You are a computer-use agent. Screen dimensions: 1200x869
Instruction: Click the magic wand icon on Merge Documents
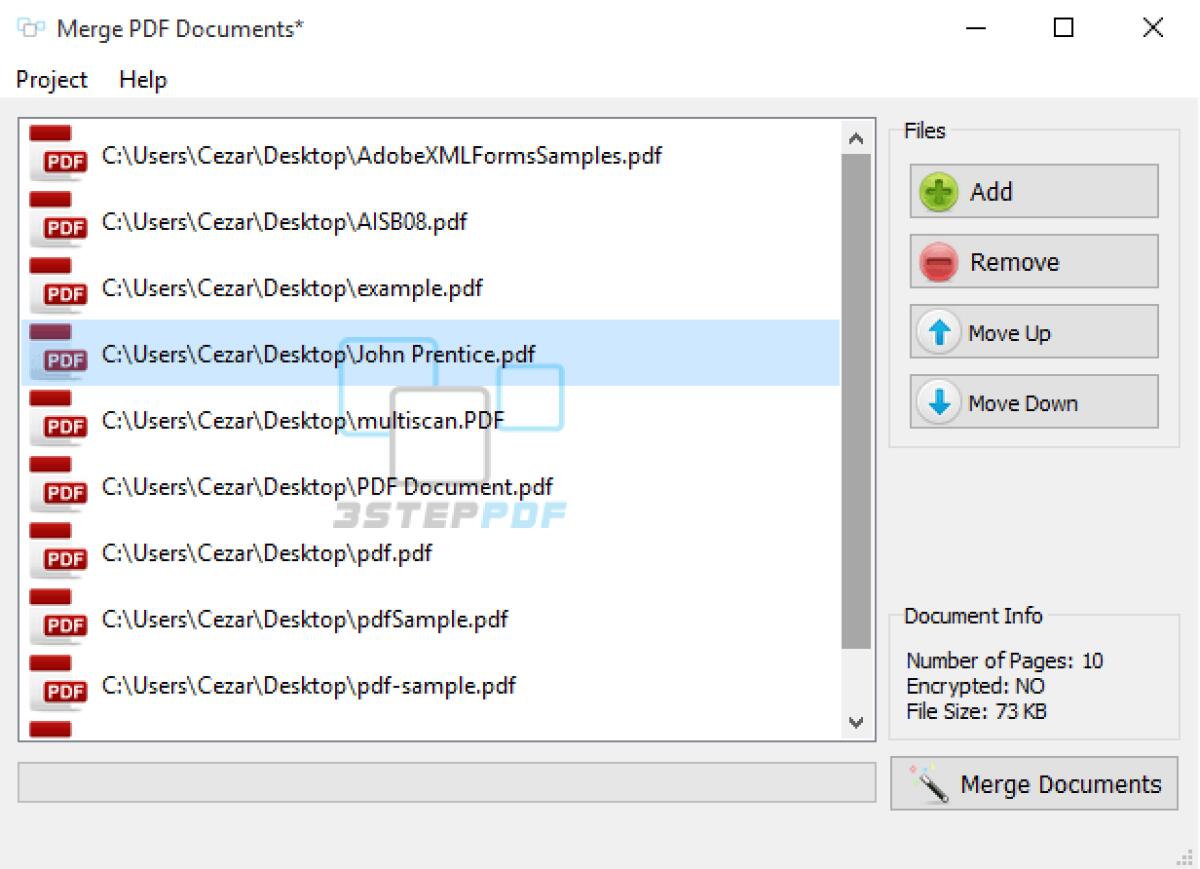934,784
